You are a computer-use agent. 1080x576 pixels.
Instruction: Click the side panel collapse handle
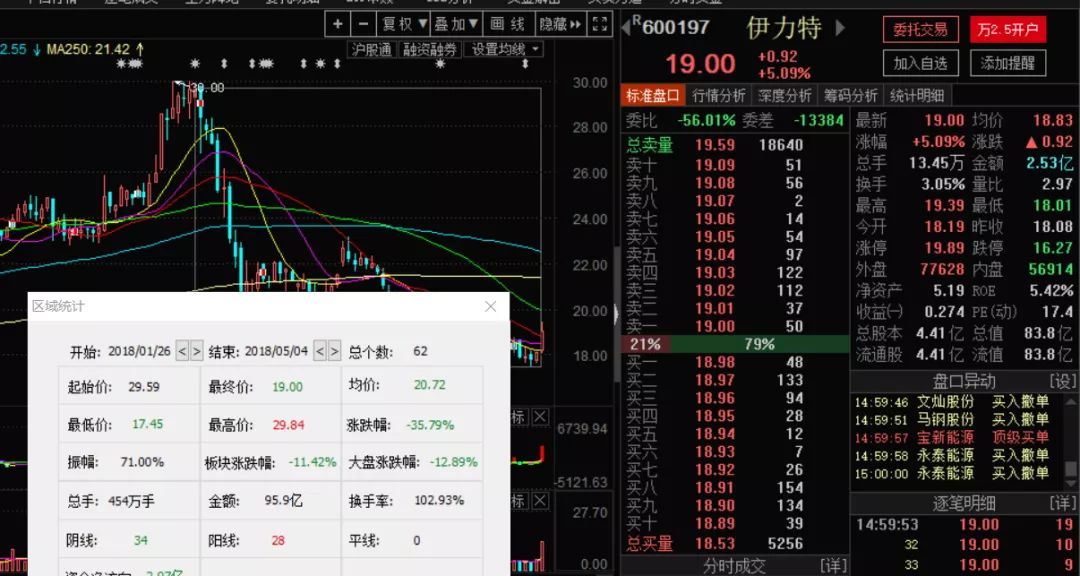point(616,314)
